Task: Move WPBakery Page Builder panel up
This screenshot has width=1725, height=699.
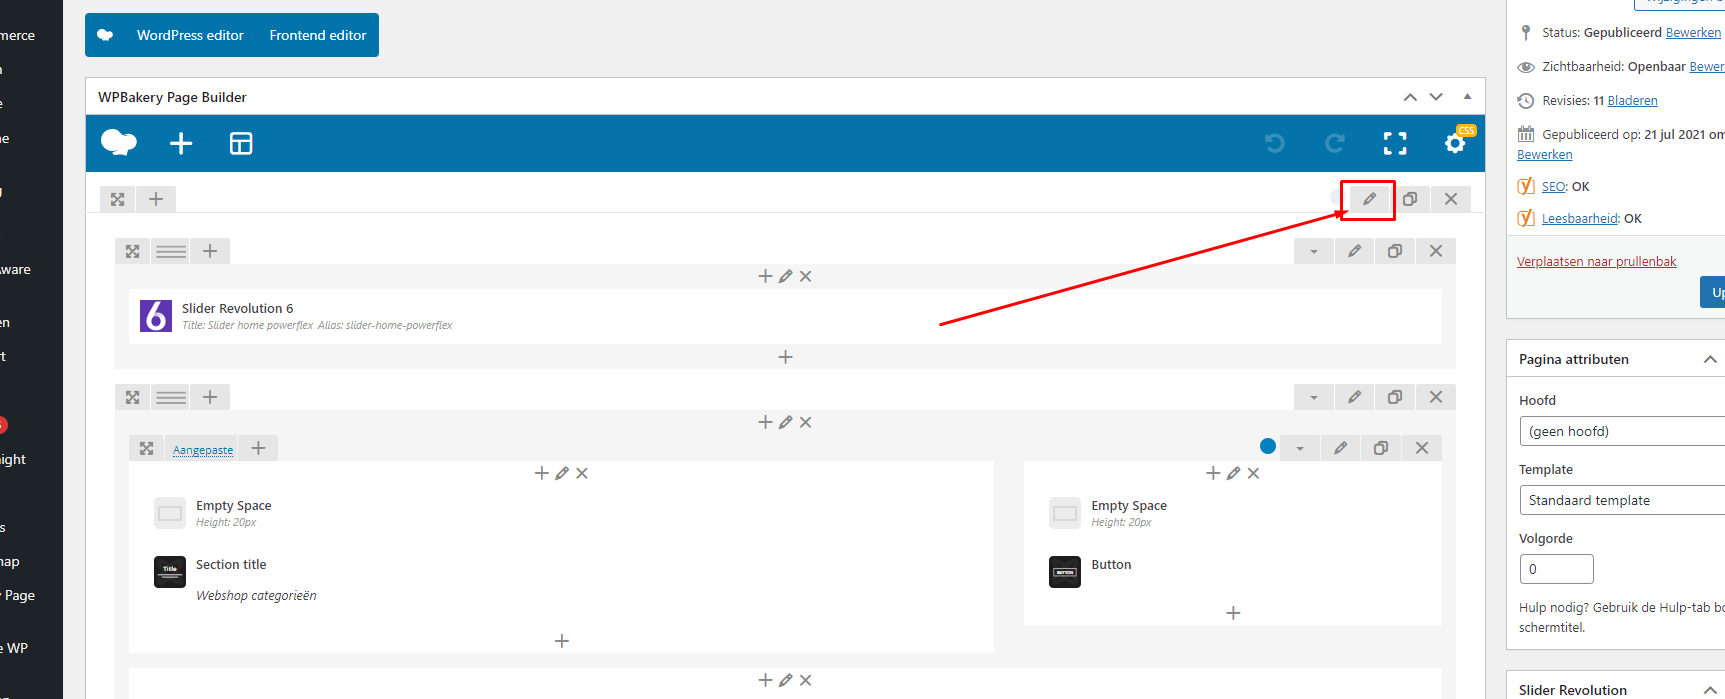Action: [1410, 97]
